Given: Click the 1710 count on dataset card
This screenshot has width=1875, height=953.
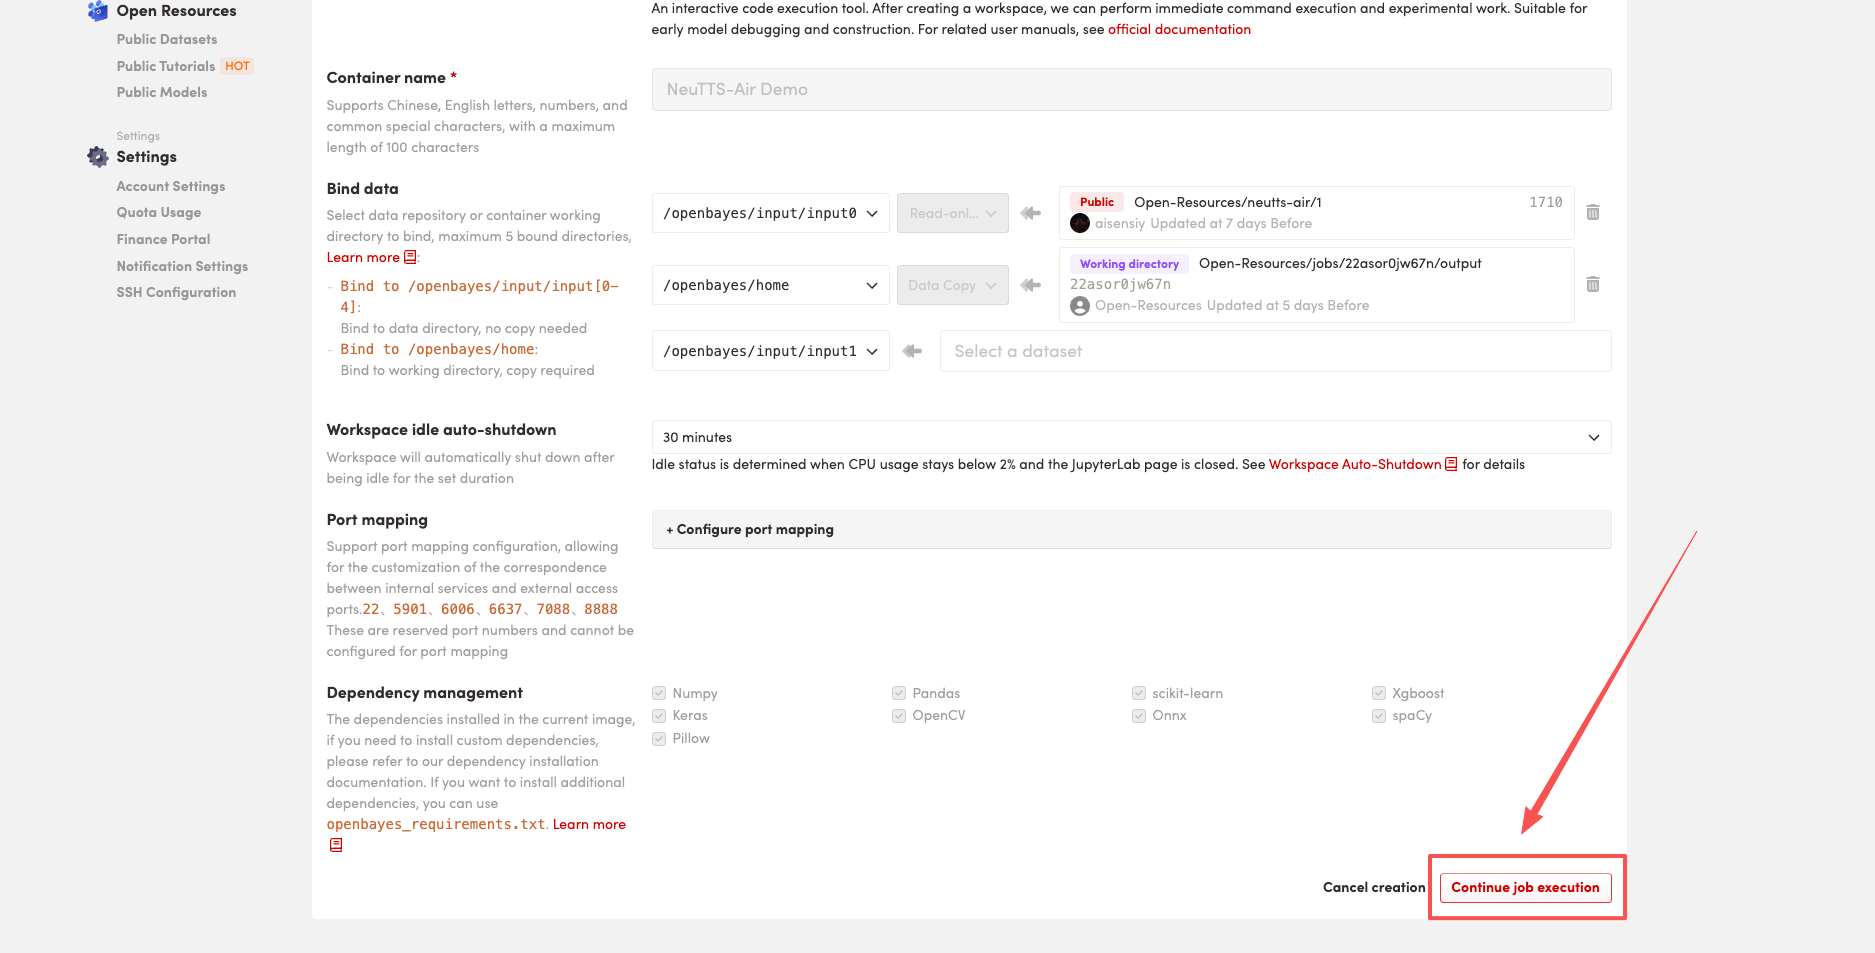Looking at the screenshot, I should click(1545, 202).
